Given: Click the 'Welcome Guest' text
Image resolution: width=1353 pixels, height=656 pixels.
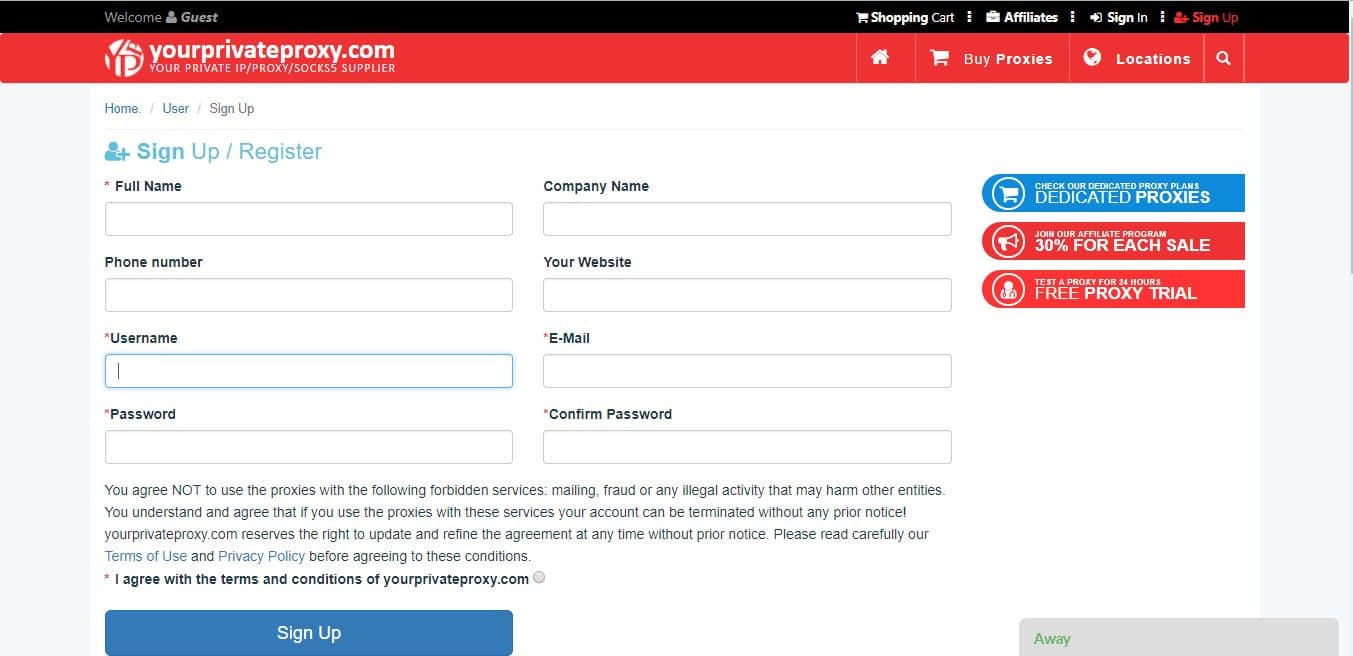Looking at the screenshot, I should [161, 17].
